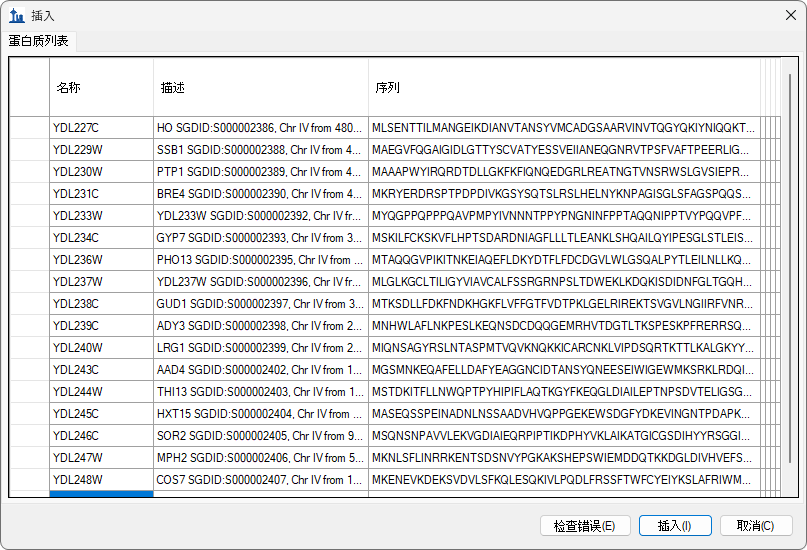The height and width of the screenshot is (550, 807).
Task: Click the 名称 column header
Action: pyautogui.click(x=100, y=88)
